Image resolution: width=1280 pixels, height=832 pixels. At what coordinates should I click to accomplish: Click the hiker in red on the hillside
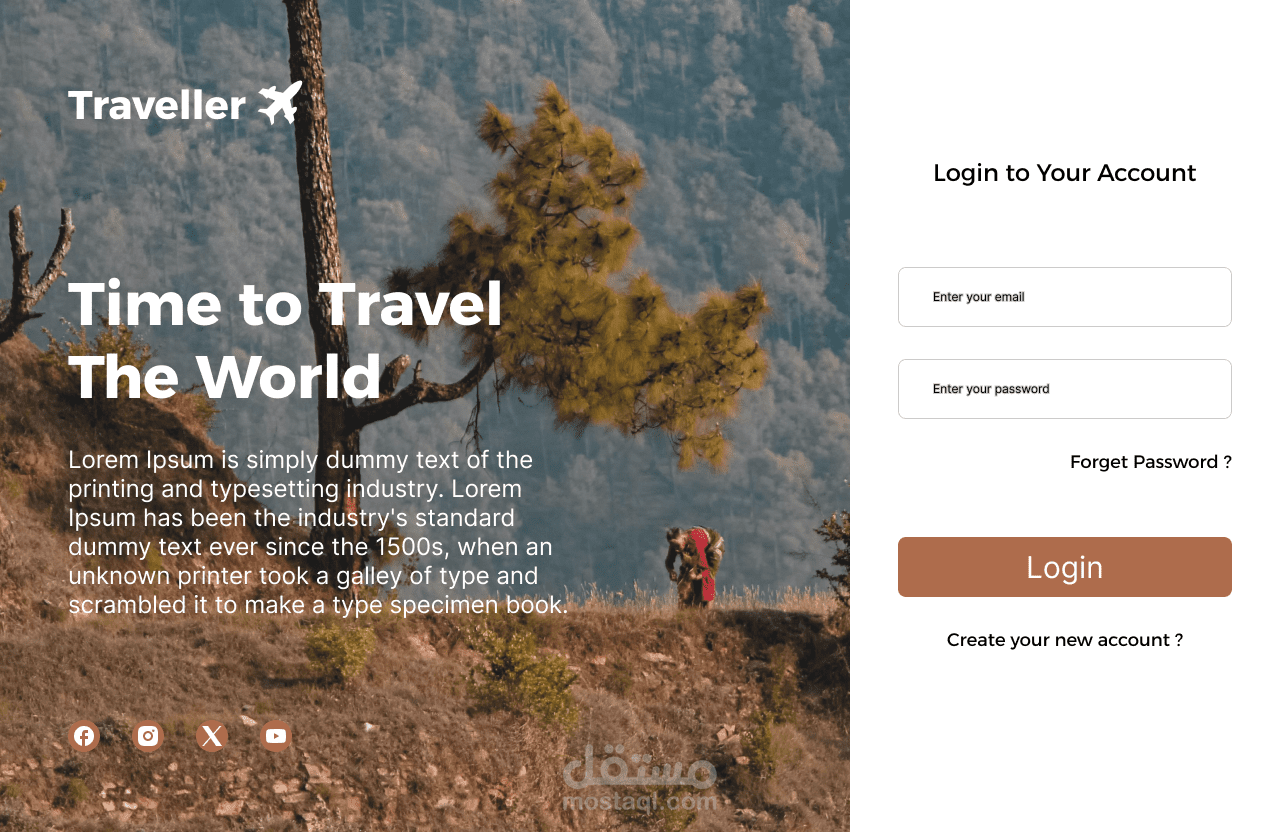pyautogui.click(x=696, y=565)
